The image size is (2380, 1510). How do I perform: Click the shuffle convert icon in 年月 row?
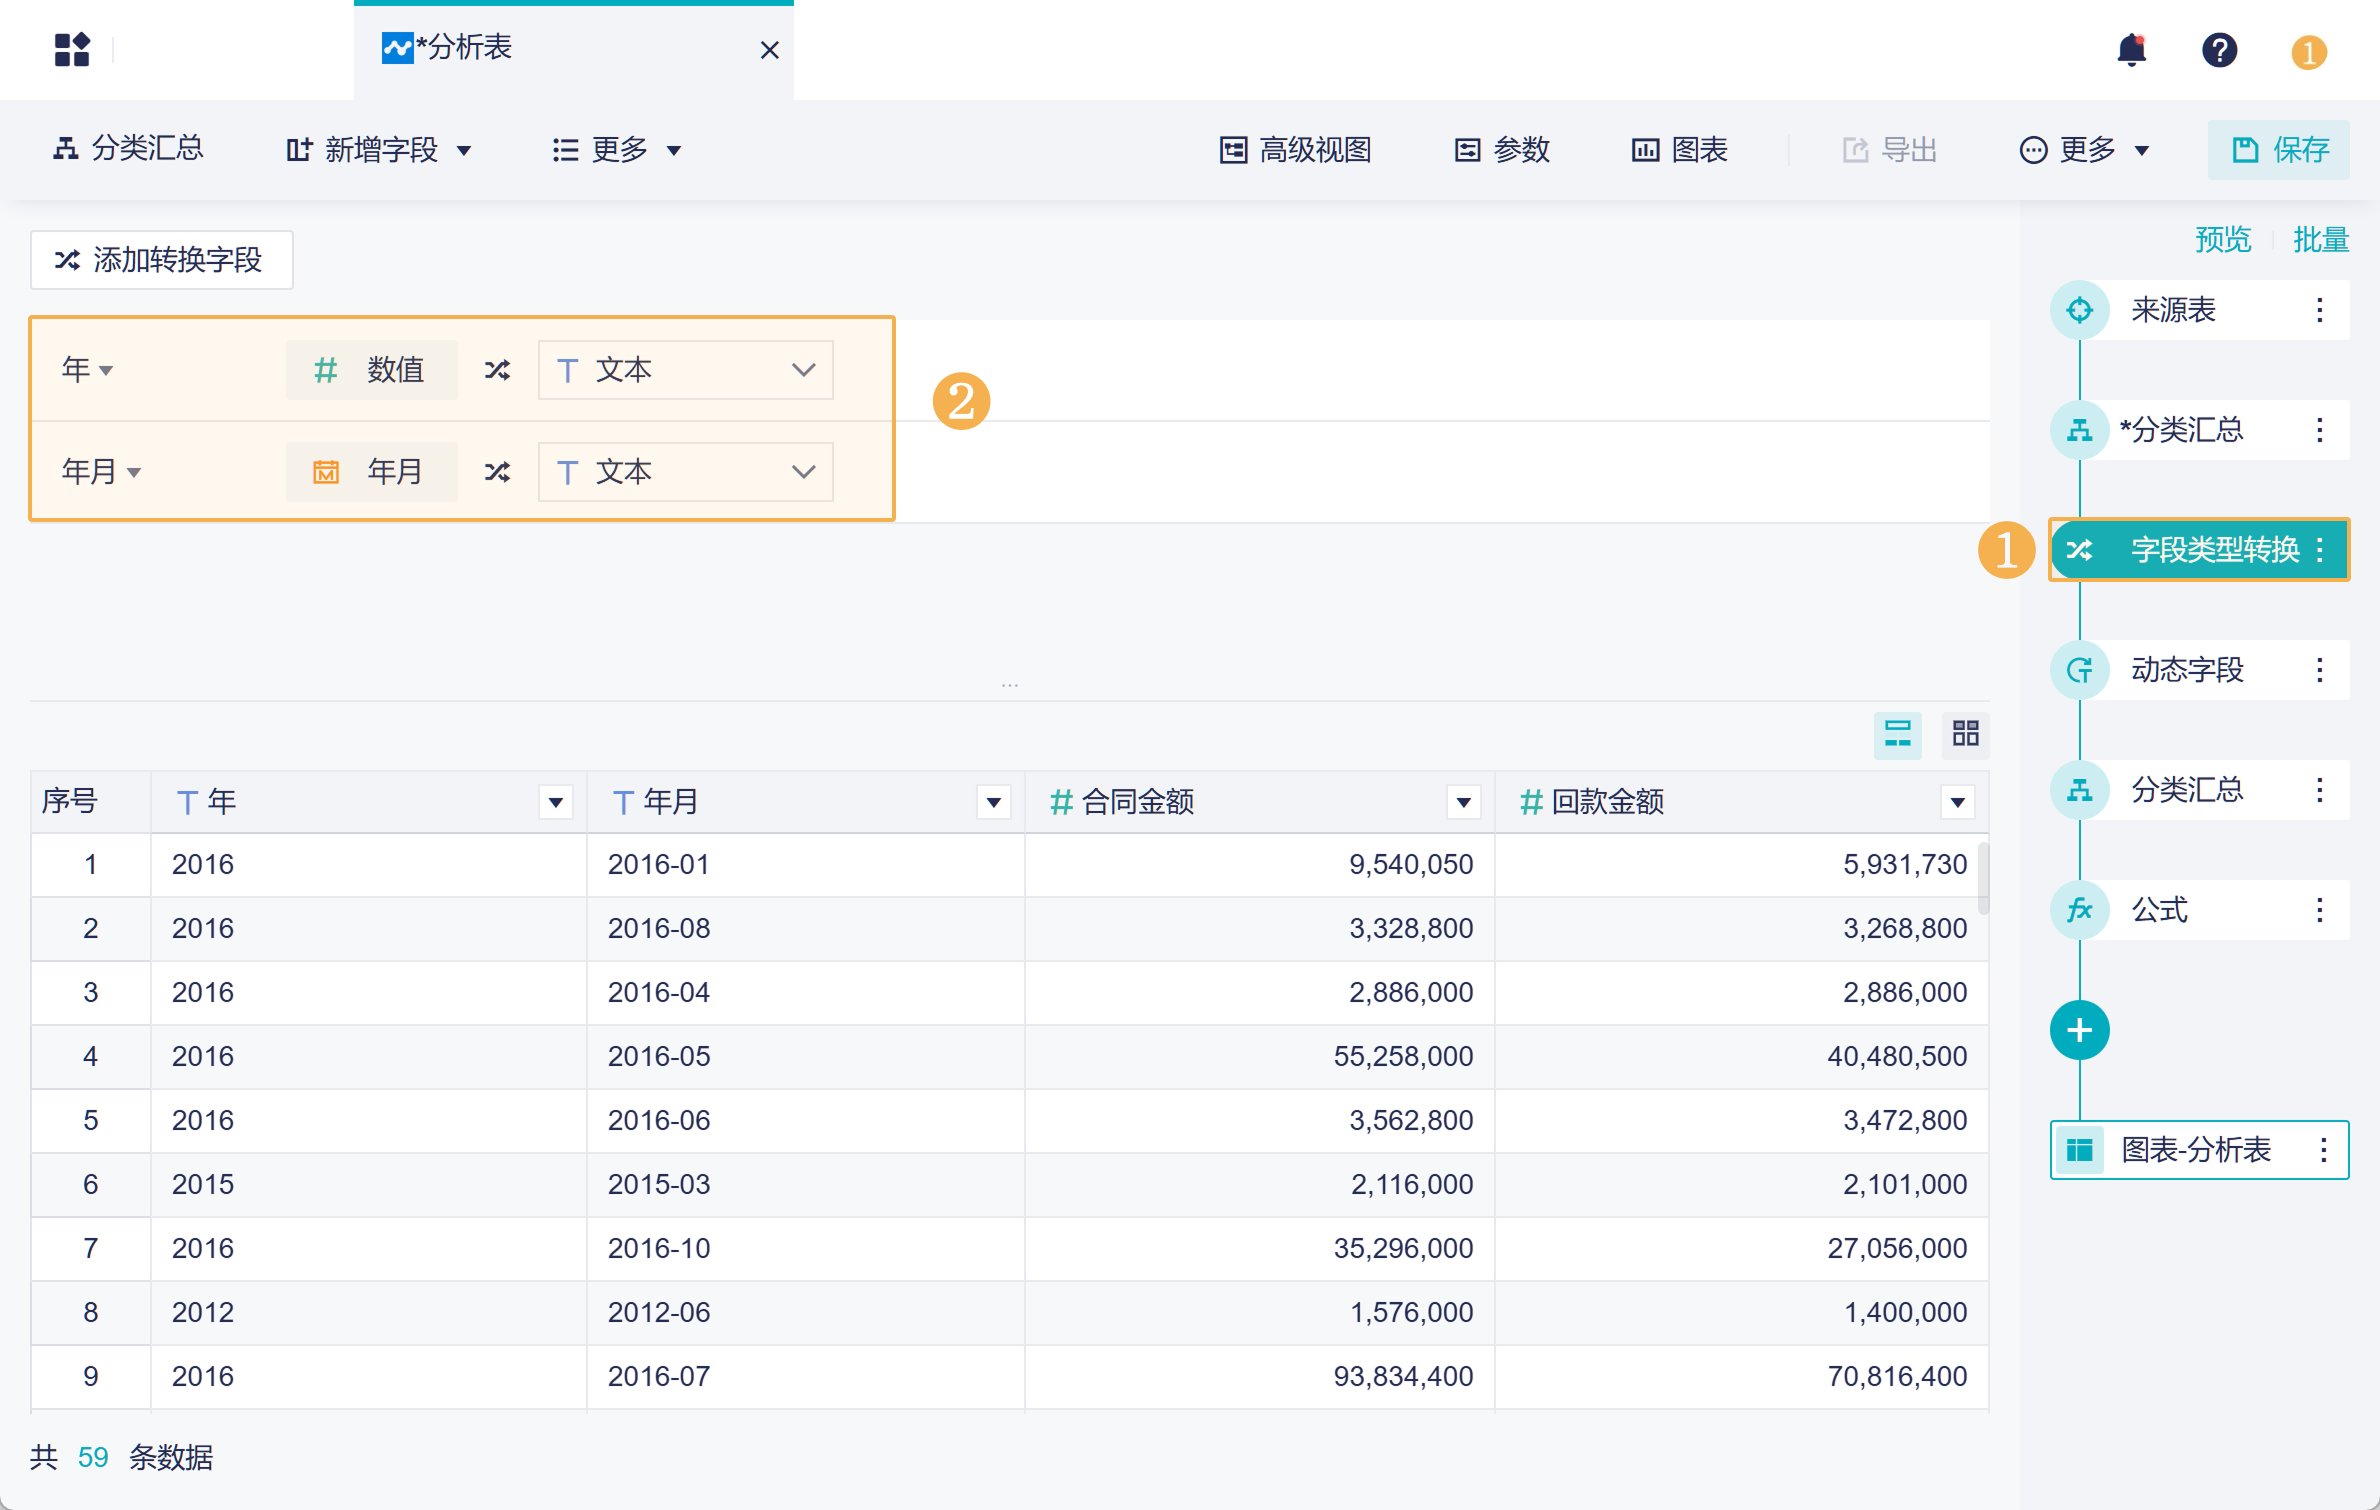pos(497,471)
